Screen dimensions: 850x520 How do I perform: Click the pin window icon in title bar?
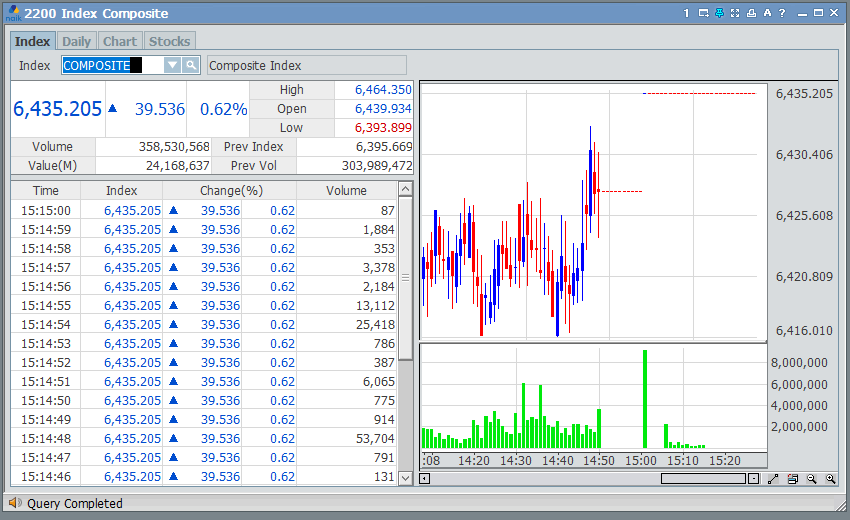[719, 13]
